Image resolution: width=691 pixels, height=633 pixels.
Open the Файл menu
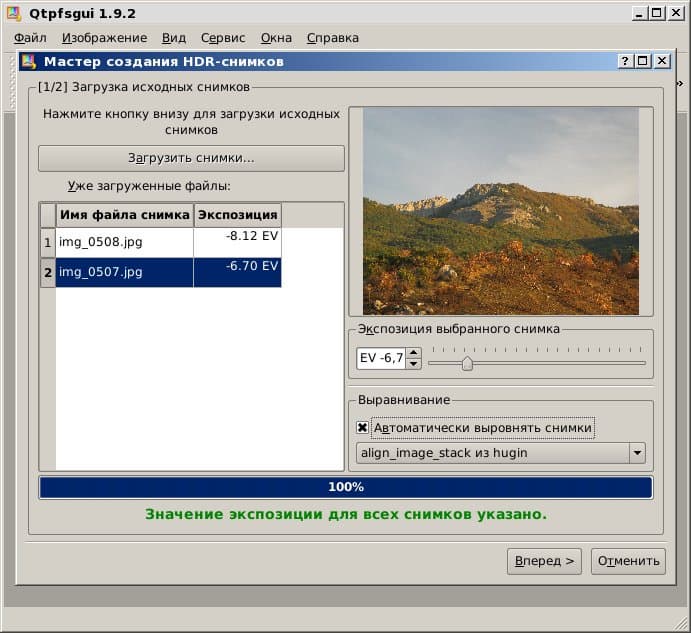click(x=30, y=38)
